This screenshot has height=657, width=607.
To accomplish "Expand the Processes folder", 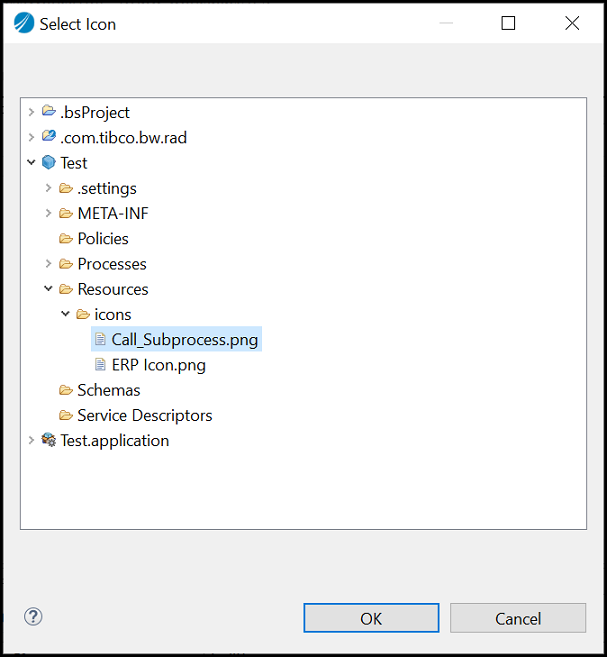I will coord(49,264).
